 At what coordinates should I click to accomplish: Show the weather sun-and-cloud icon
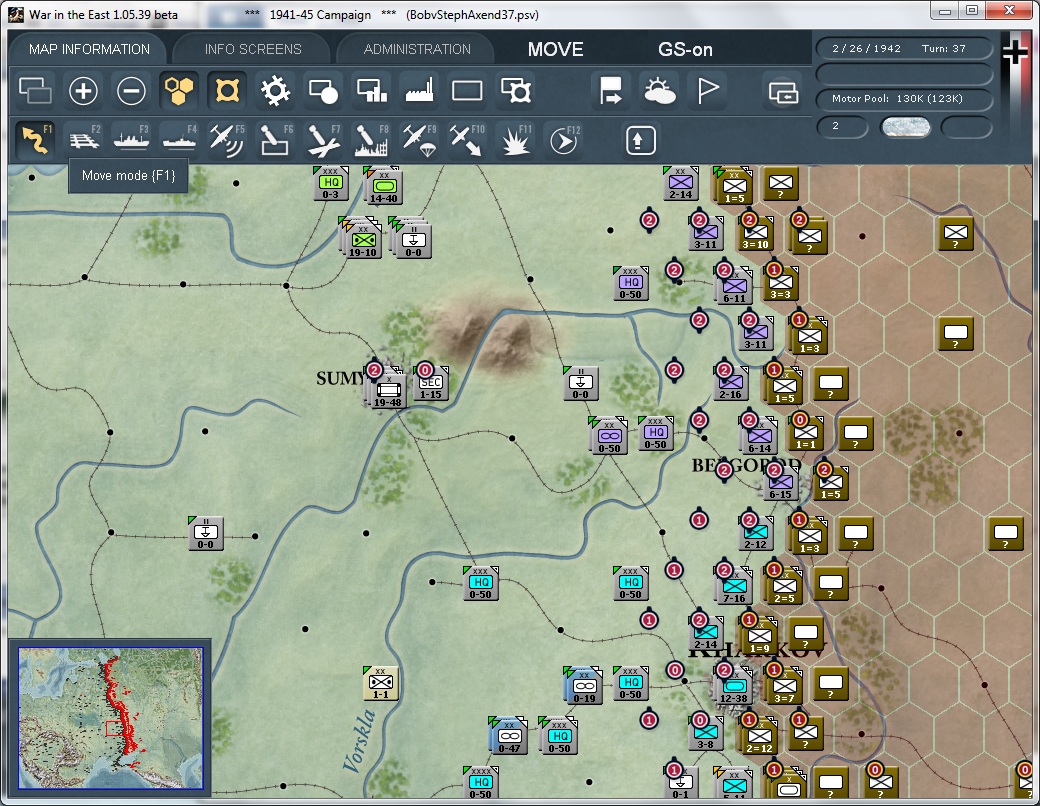659,91
